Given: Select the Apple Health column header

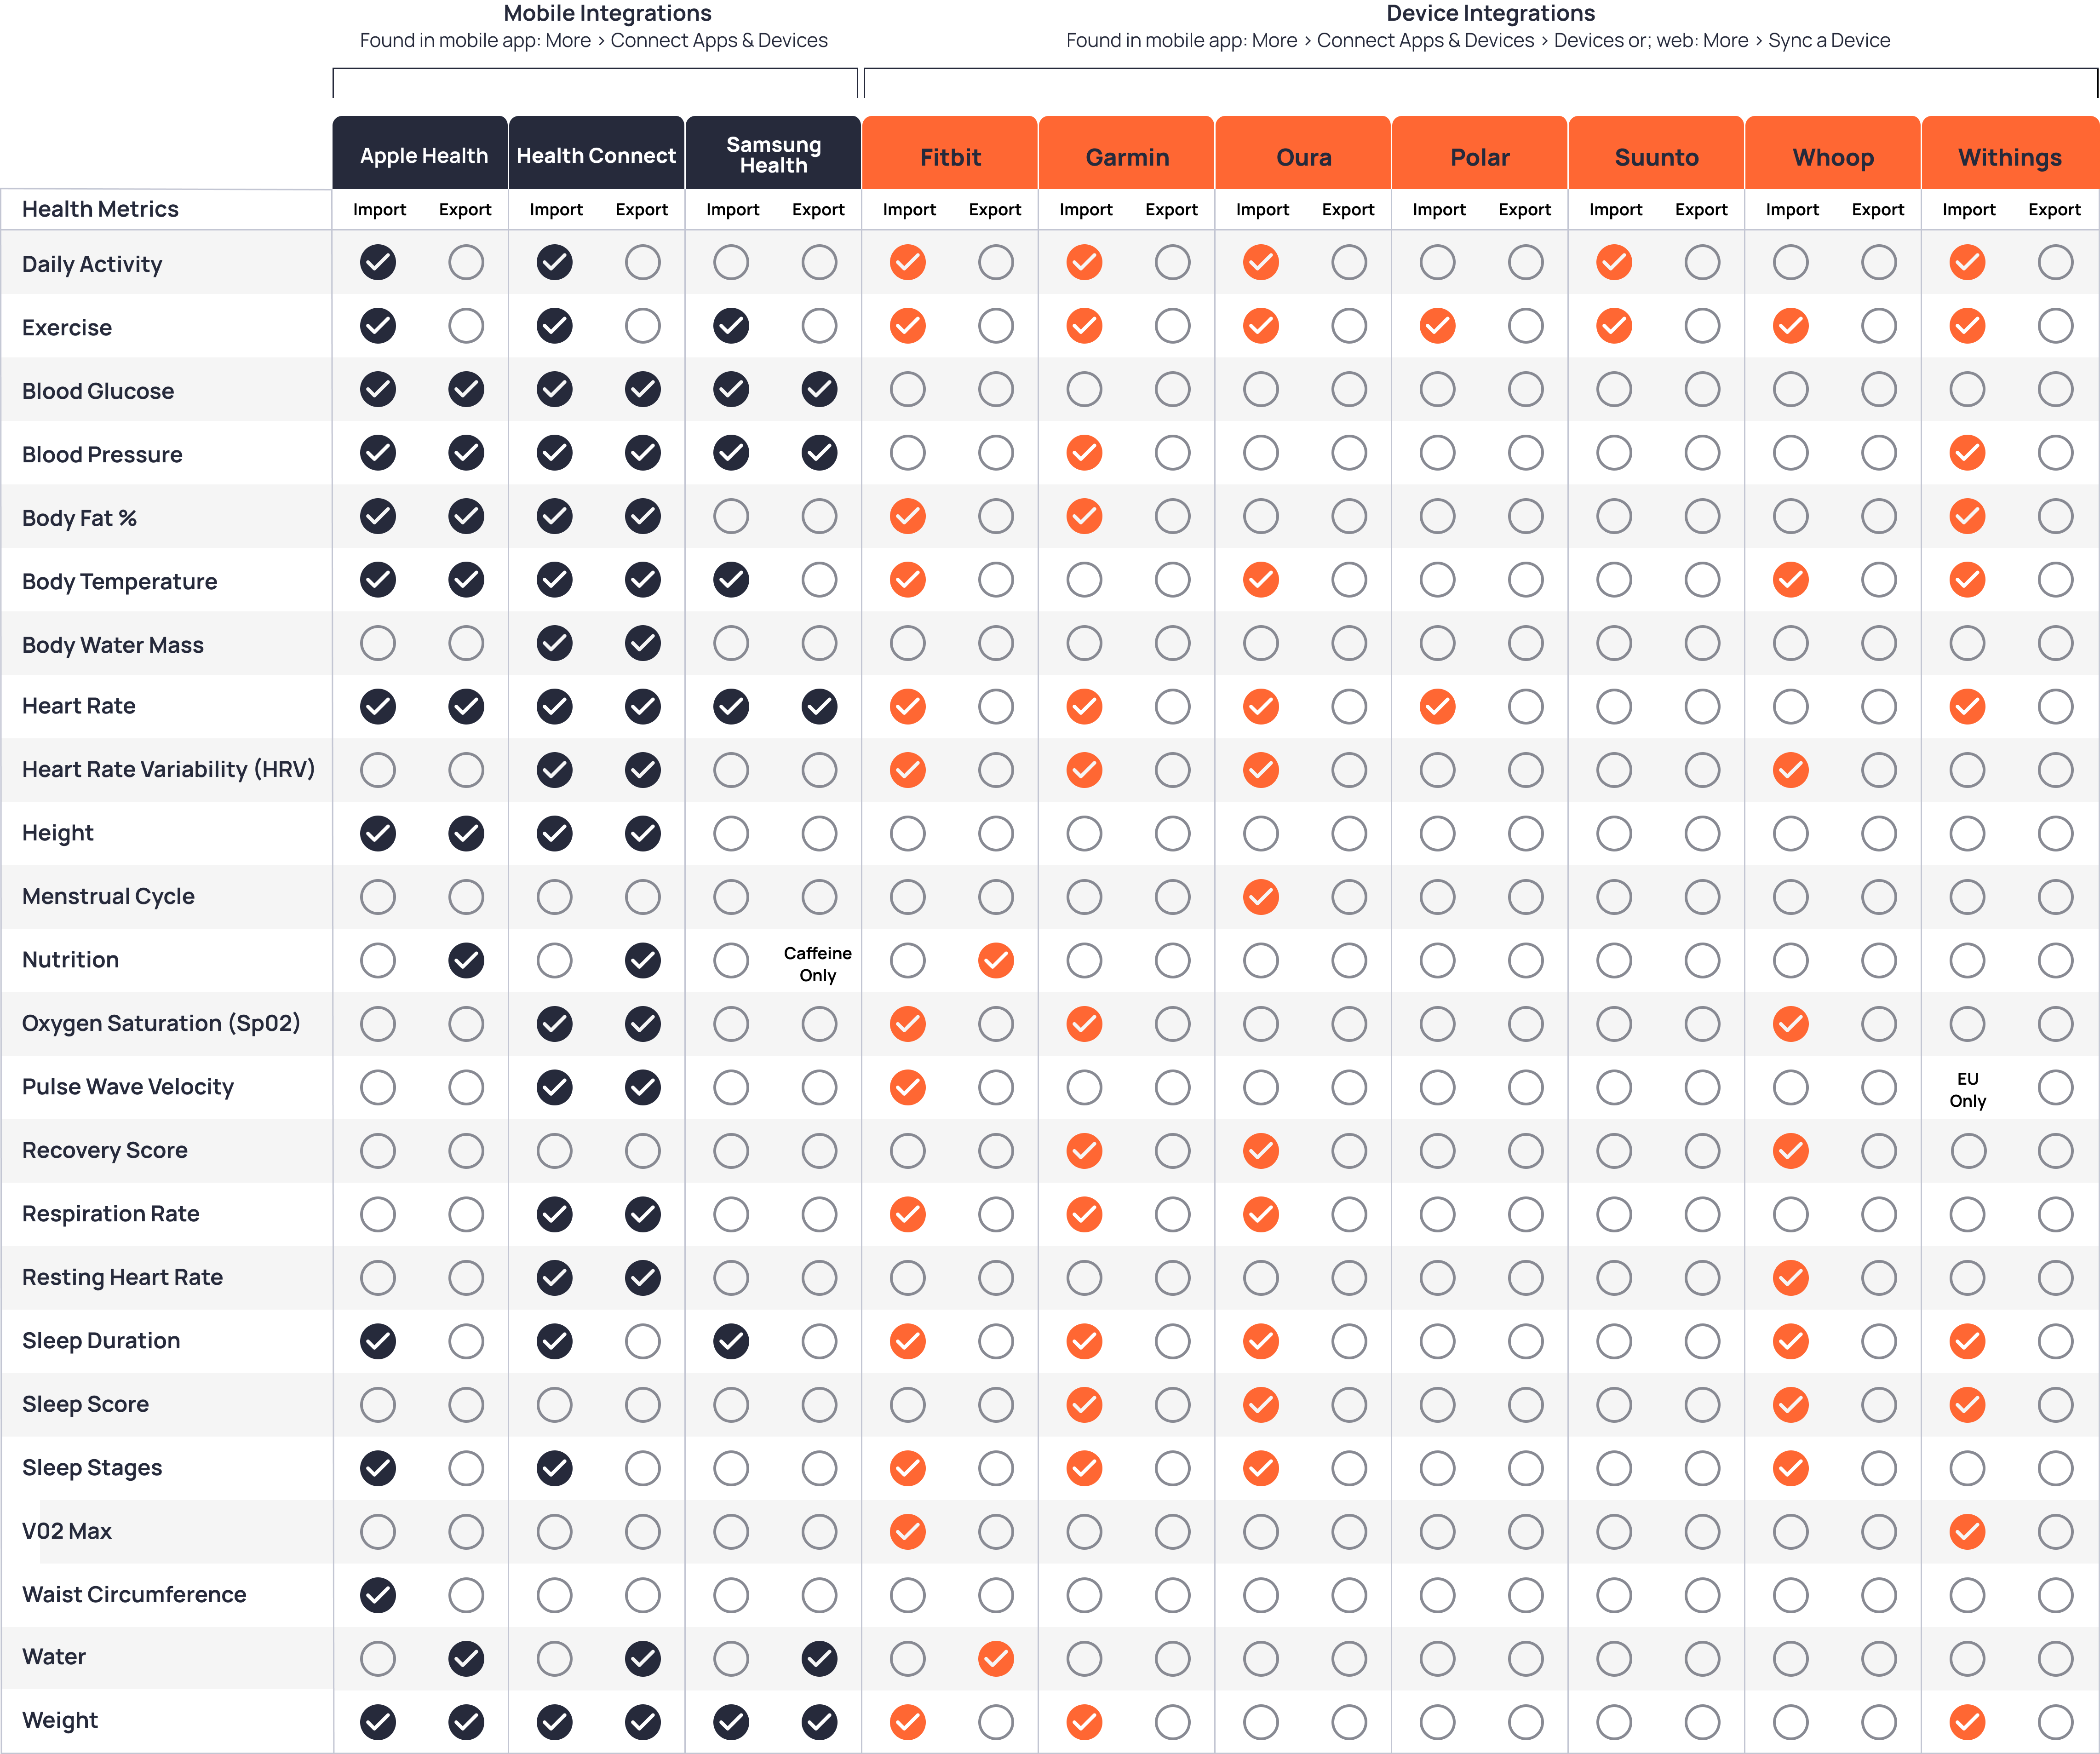Looking at the screenshot, I should pyautogui.click(x=420, y=153).
